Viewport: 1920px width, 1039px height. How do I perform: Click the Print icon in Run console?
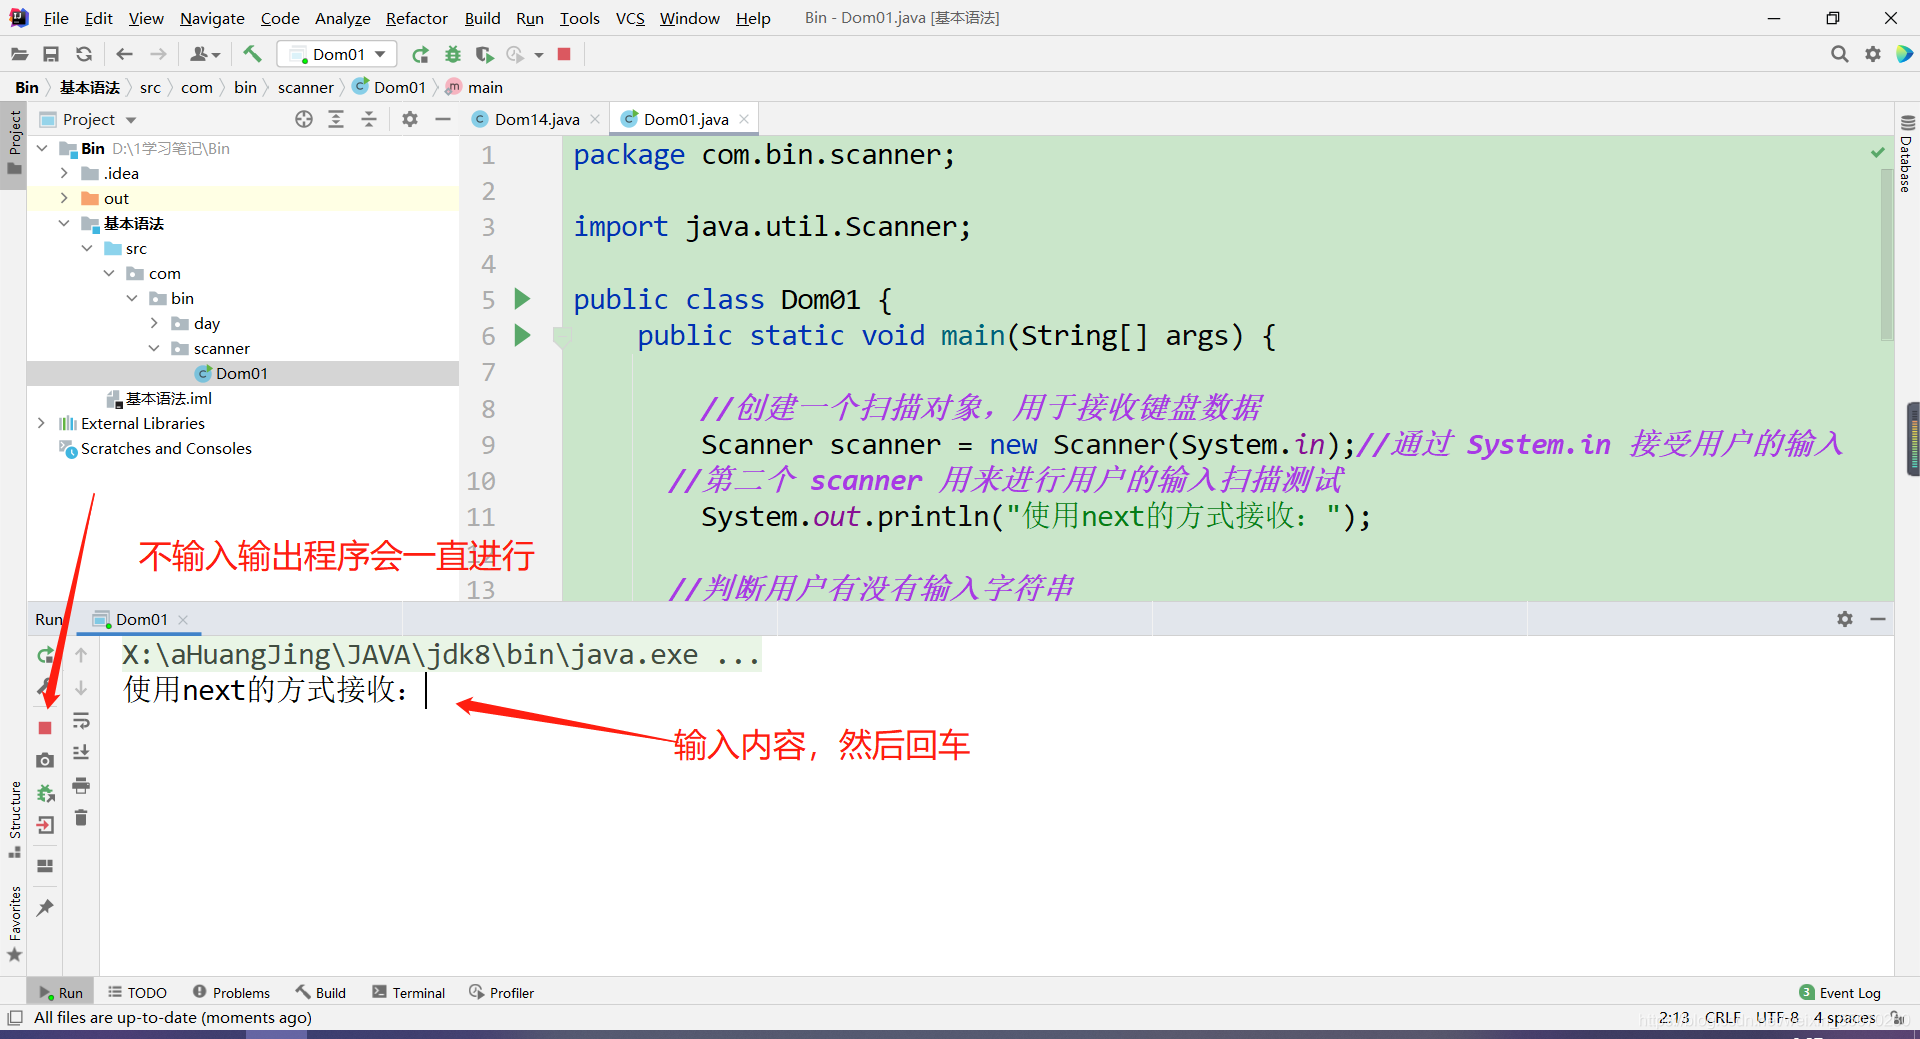81,785
